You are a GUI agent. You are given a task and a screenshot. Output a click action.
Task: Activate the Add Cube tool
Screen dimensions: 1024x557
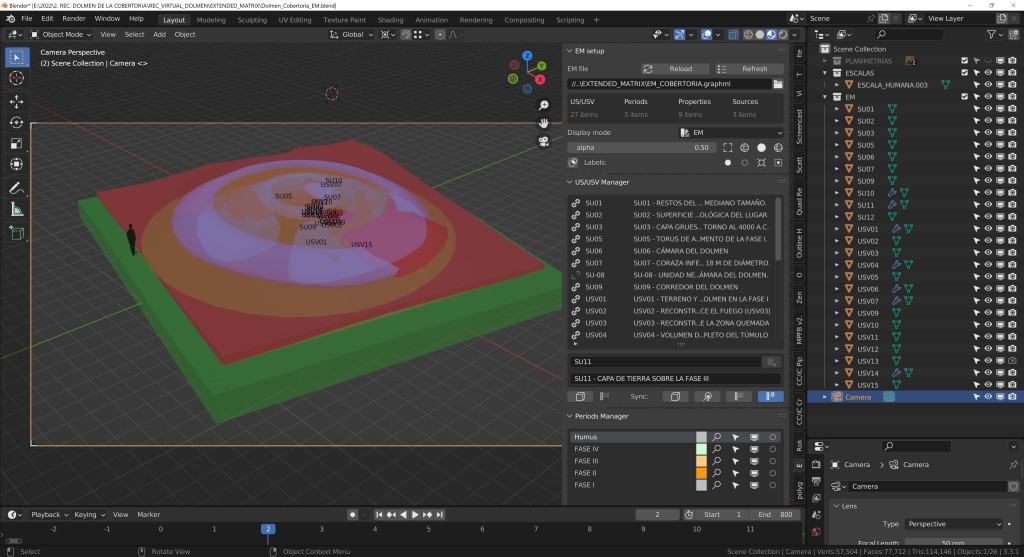[16, 232]
